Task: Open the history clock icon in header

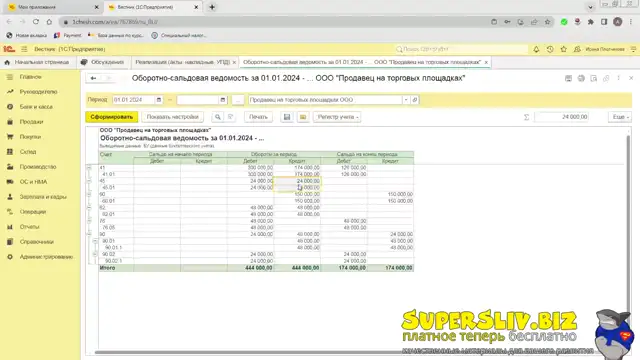Action: pos(550,49)
